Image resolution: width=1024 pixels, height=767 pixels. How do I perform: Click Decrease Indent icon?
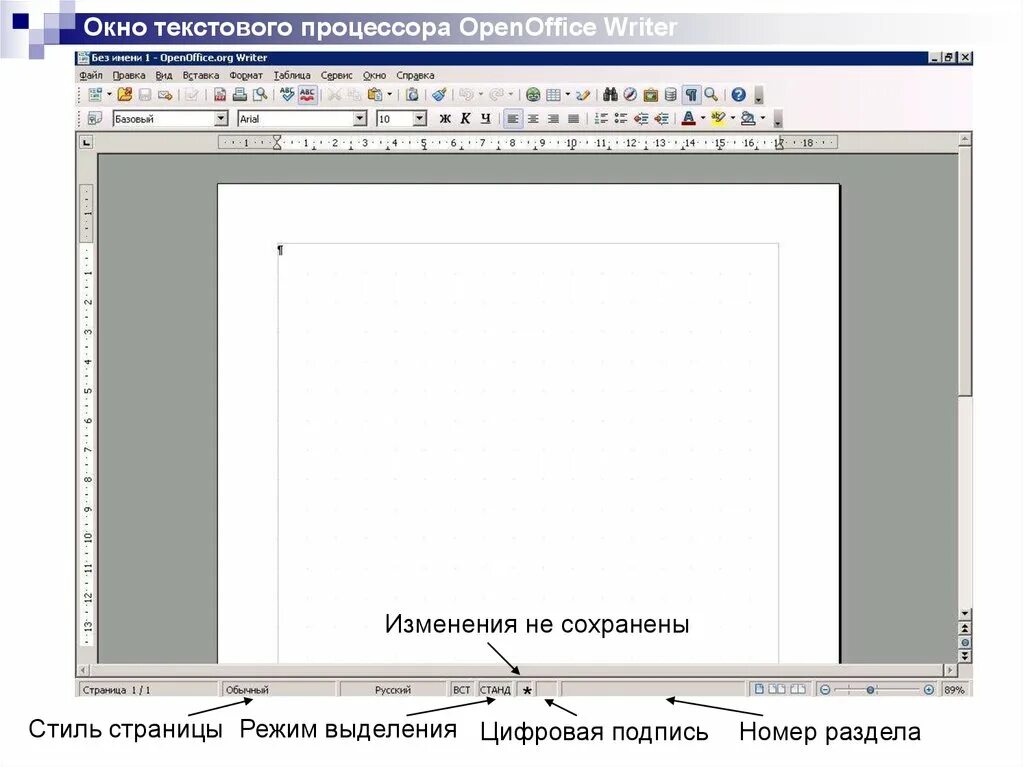pyautogui.click(x=641, y=118)
